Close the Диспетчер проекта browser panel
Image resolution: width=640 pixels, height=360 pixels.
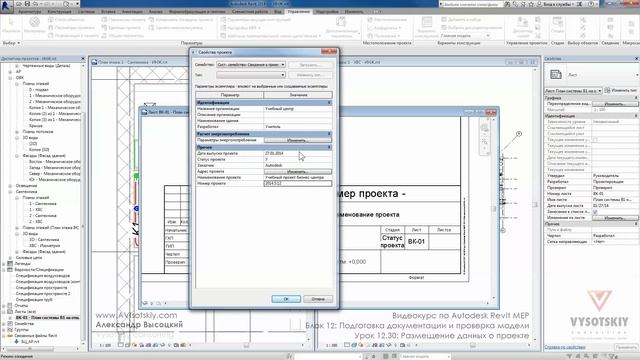(x=83, y=59)
